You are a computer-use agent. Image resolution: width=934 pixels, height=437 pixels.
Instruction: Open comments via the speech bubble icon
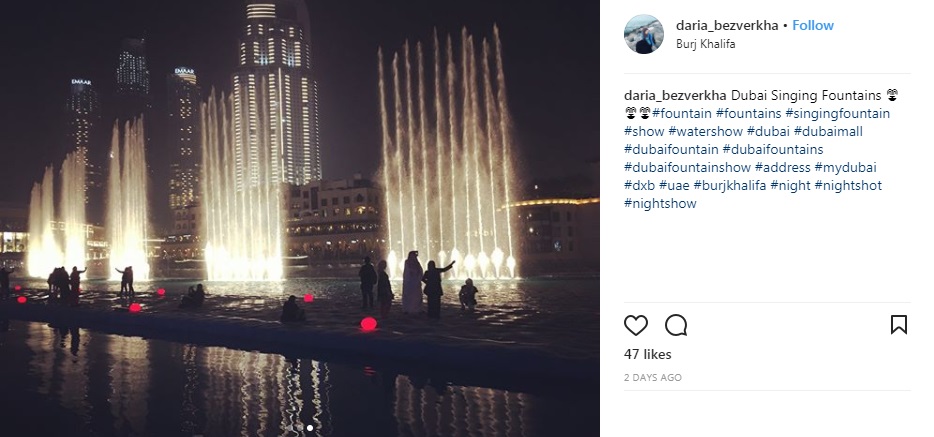pyautogui.click(x=676, y=325)
